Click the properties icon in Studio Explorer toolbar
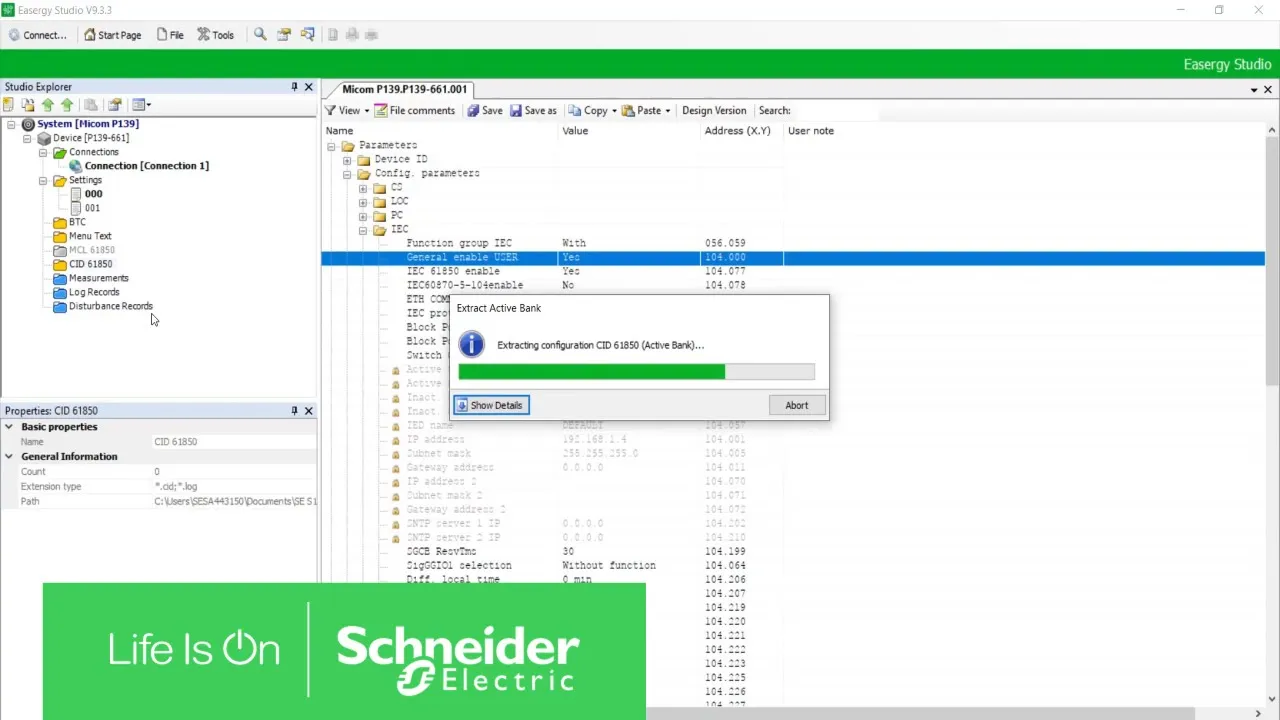 (x=114, y=104)
